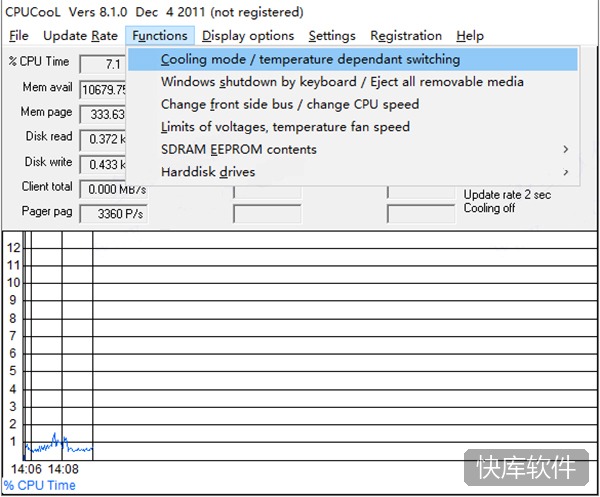
Task: Click the graph axis value 12
Action: (x=13, y=248)
